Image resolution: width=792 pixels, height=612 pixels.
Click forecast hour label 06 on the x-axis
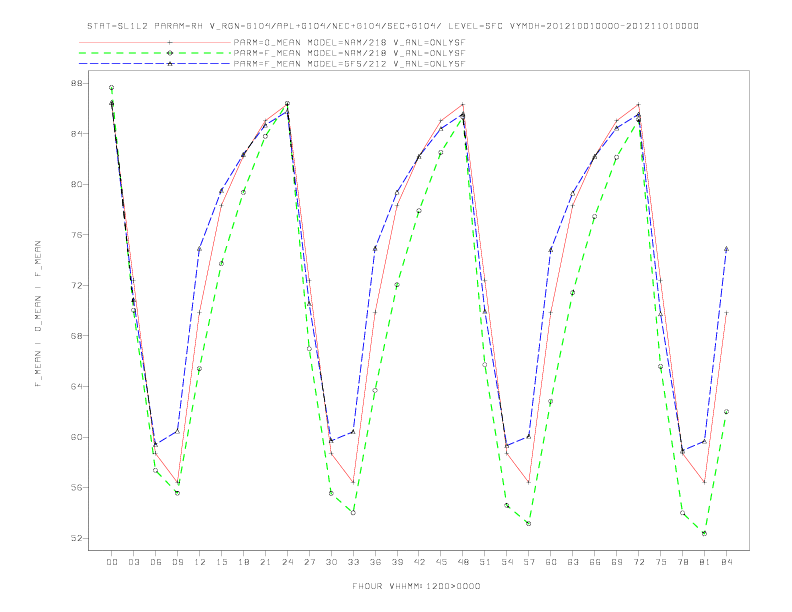tap(156, 562)
